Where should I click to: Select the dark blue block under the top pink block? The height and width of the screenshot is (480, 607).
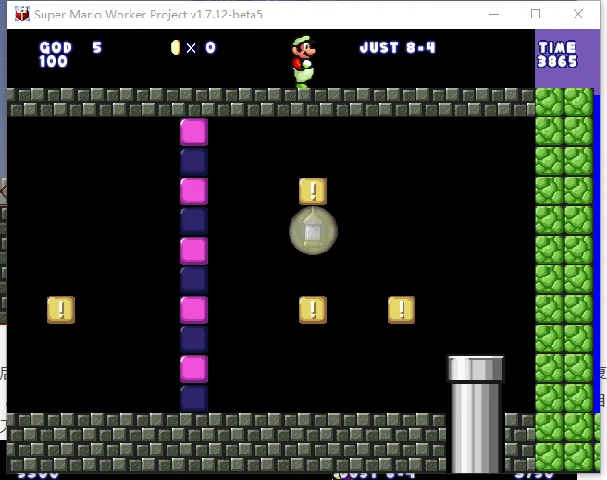194,162
